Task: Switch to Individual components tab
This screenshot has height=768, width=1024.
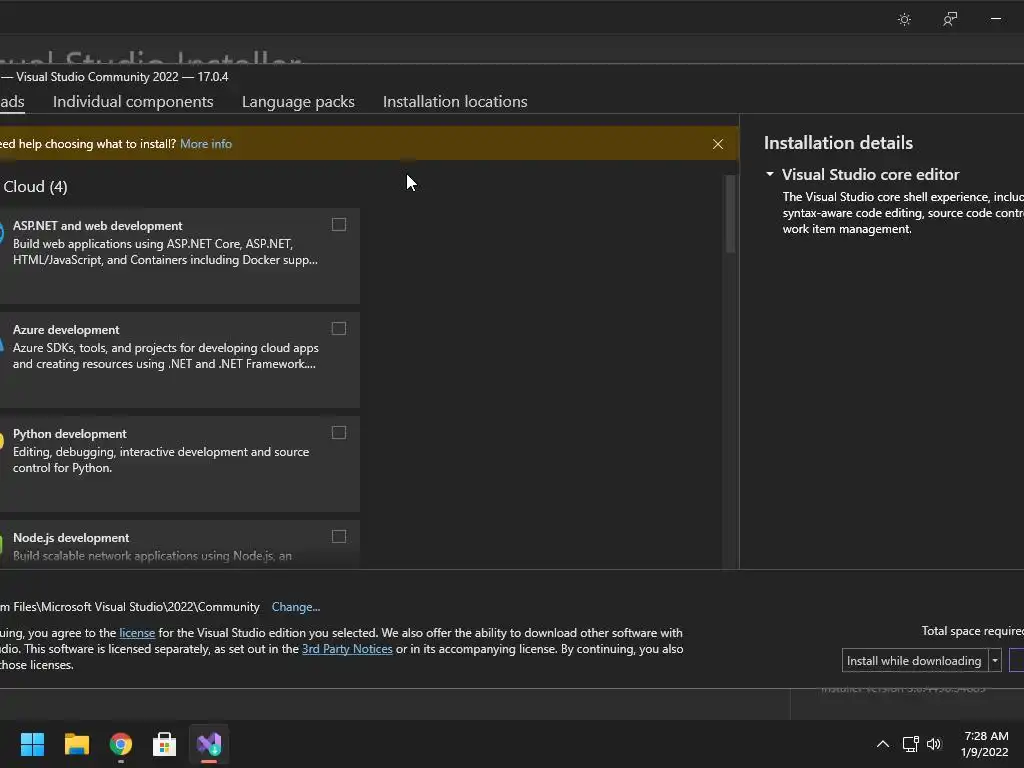Action: click(133, 101)
